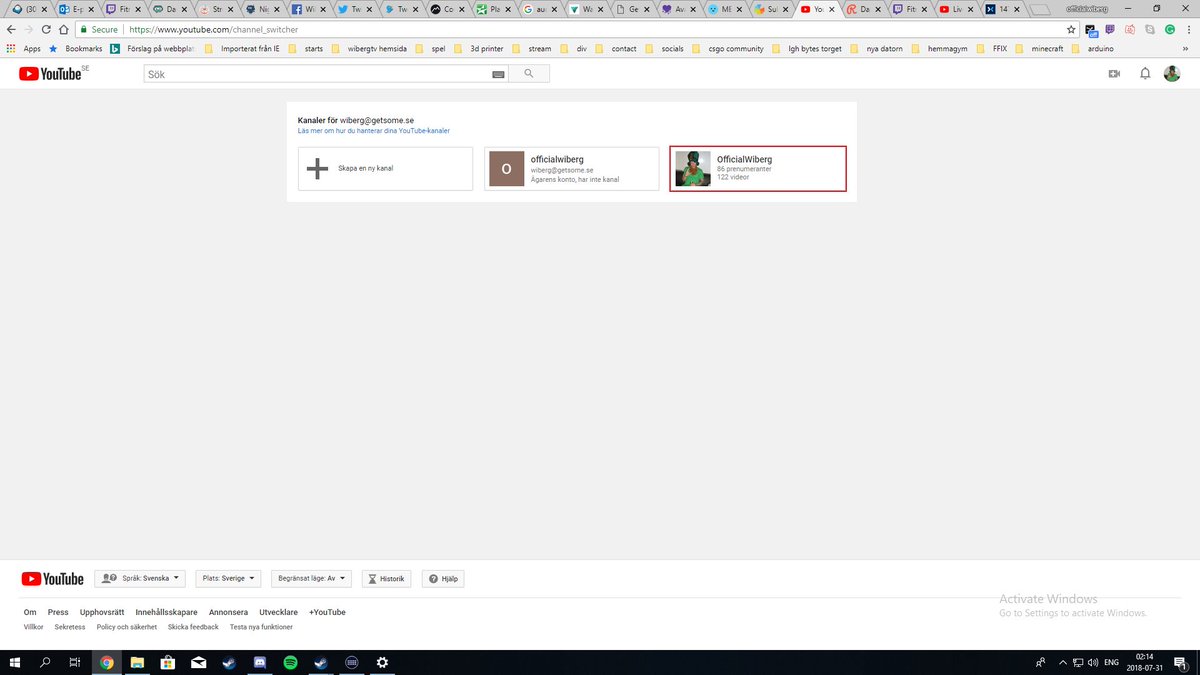Go back with Chrome's back arrow
1200x675 pixels.
pos(11,30)
